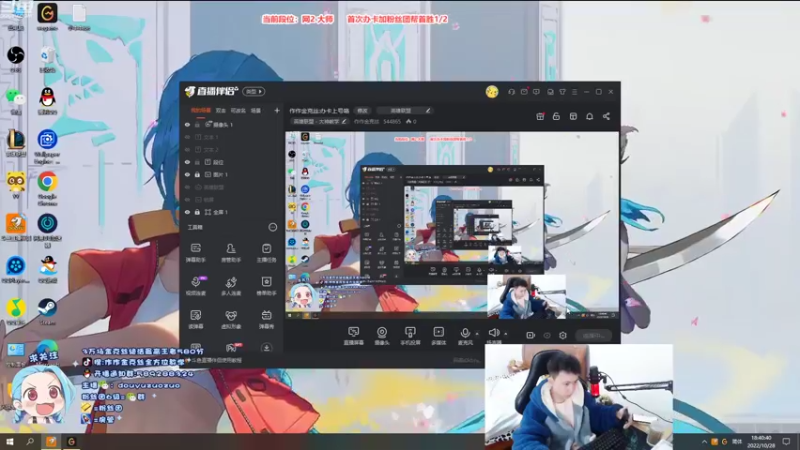The image size is (800, 450).
Task: Open the Steam desktop shortcut
Action: tap(47, 311)
